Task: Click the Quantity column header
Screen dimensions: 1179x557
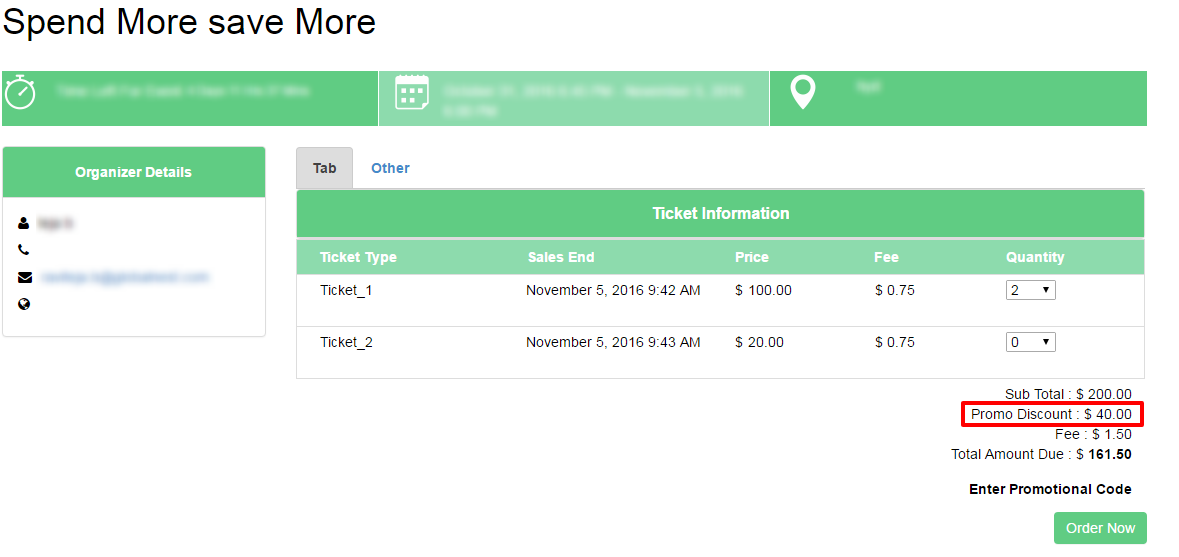Action: point(1035,257)
